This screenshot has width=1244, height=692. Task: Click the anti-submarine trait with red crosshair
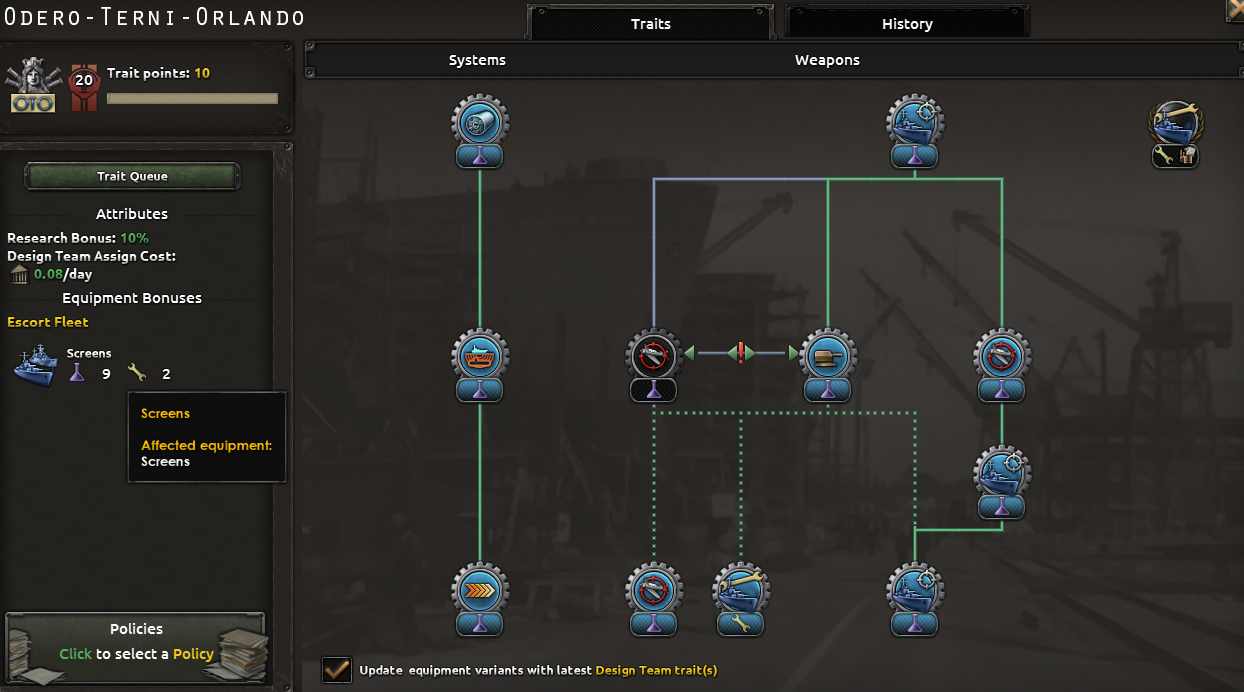[653, 355]
